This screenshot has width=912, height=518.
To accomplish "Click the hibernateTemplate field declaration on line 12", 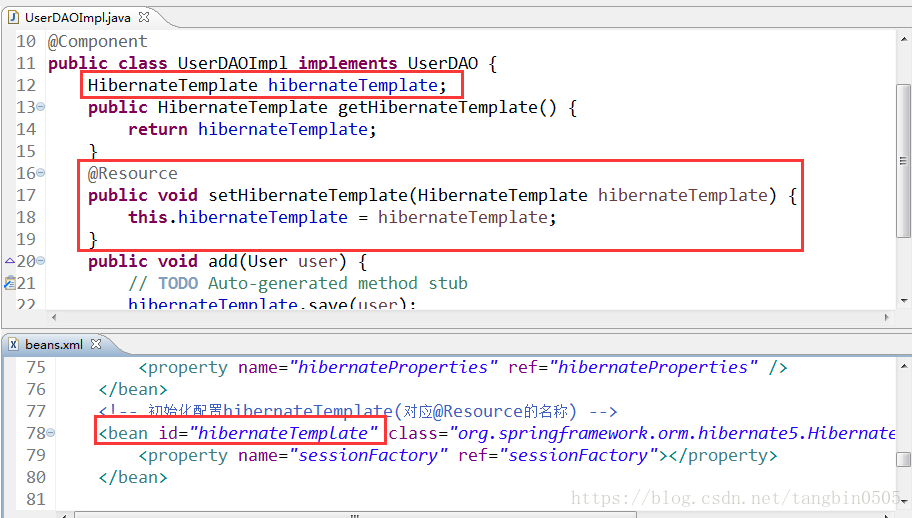I will [267, 85].
